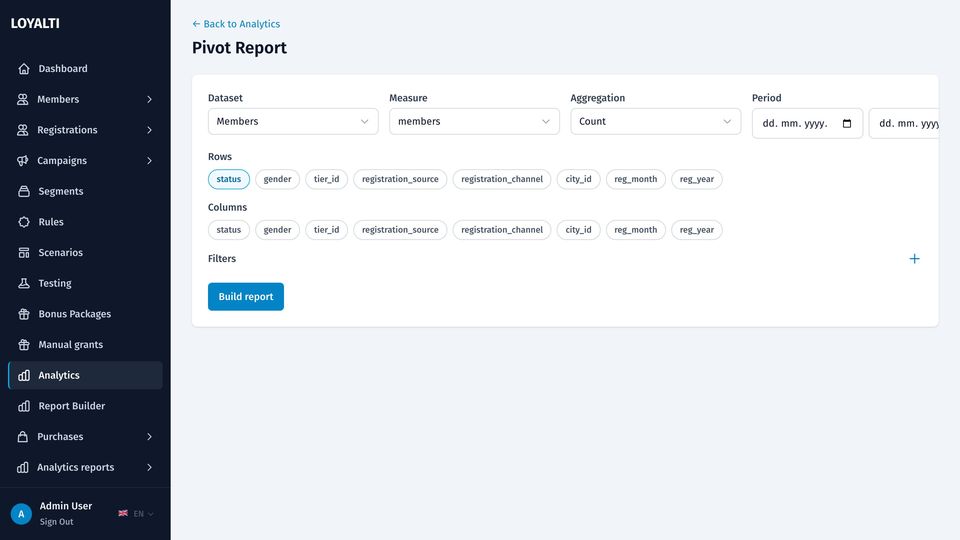Open Bonus Packages in sidebar
This screenshot has height=540, width=960.
85,313
